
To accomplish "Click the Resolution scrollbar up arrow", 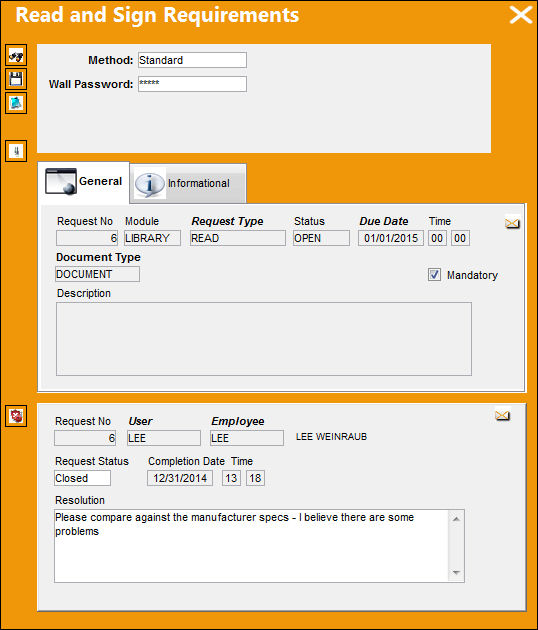I will point(456,519).
